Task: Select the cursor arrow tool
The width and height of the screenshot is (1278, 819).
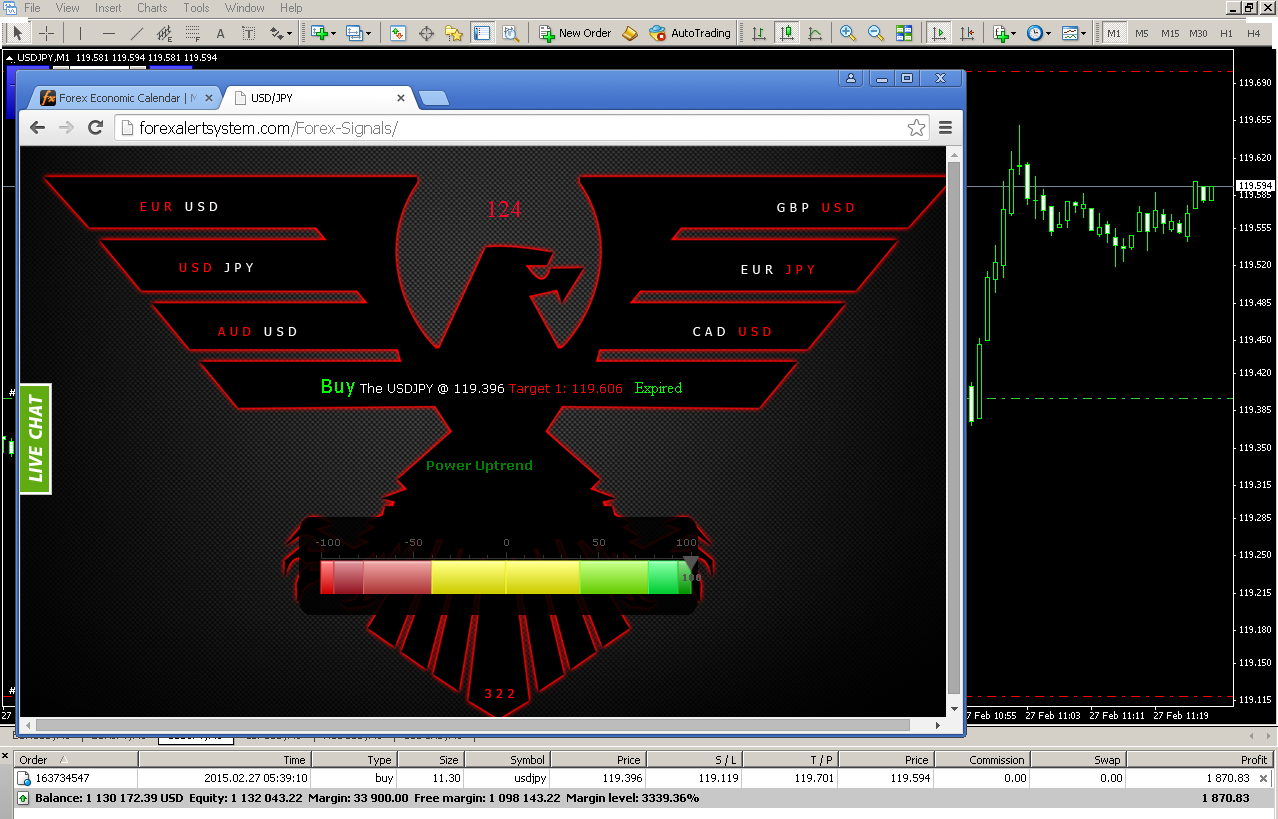Action: click(17, 33)
